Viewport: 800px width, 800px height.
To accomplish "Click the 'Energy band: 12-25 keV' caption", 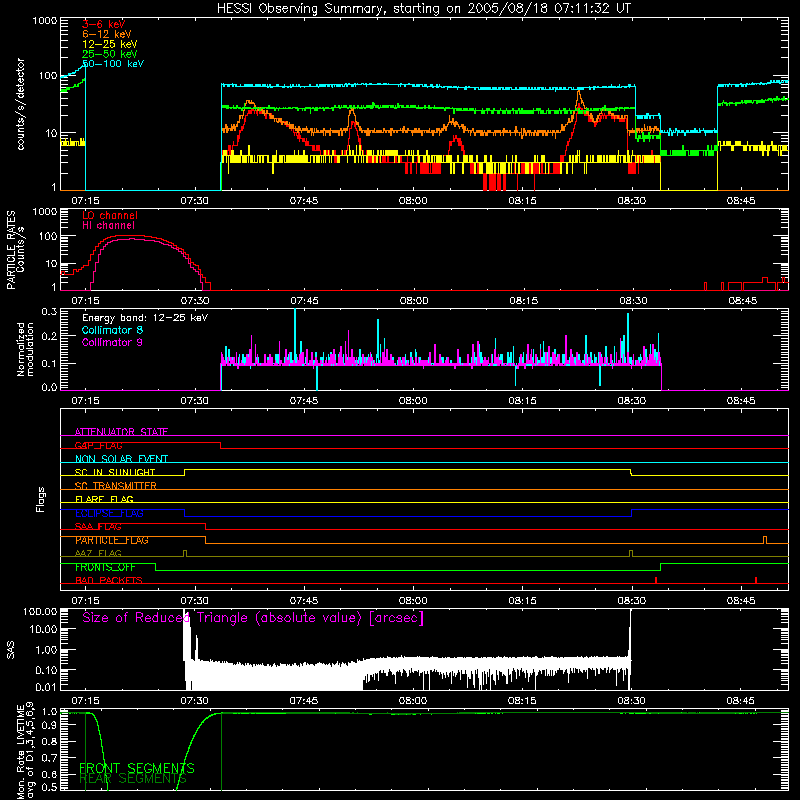I will tap(145, 318).
